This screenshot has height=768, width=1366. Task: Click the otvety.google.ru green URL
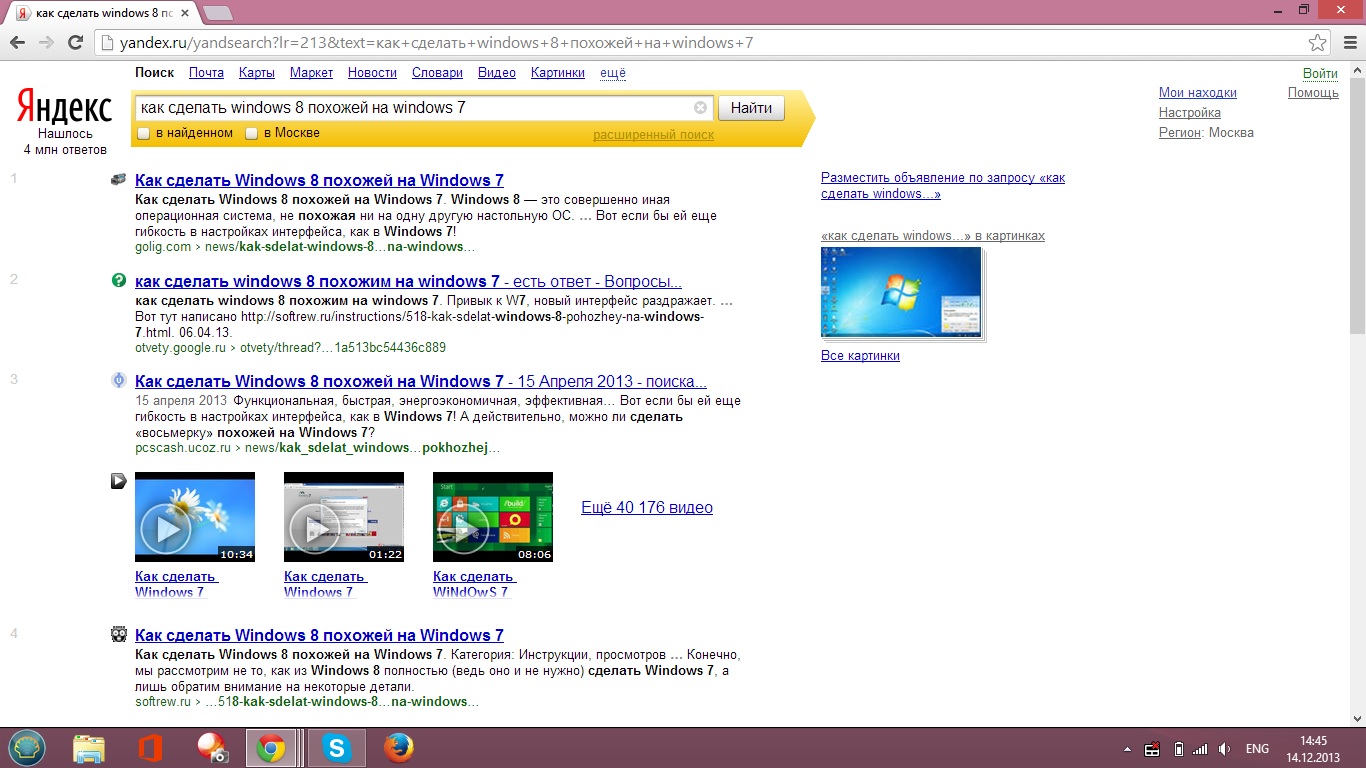[x=290, y=348]
